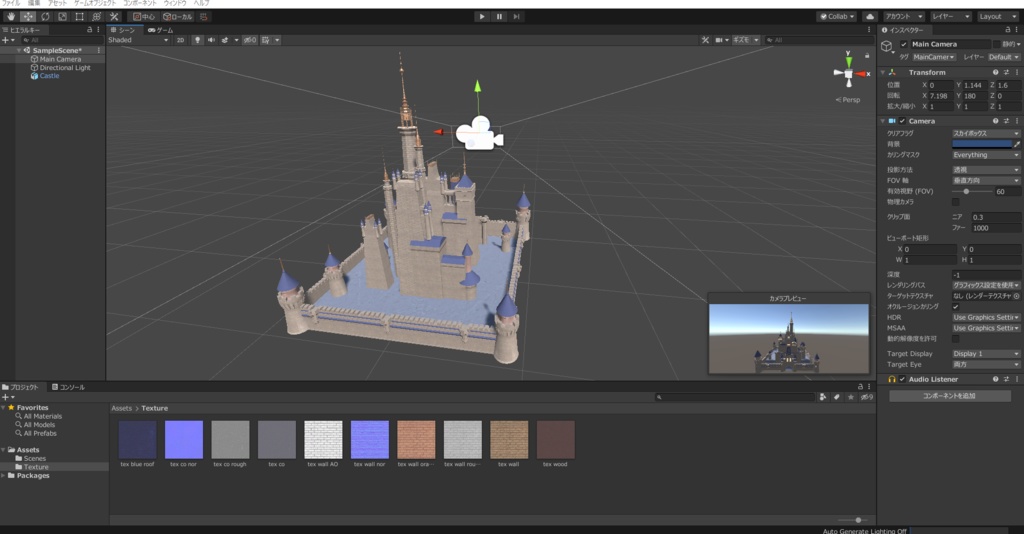Open the Collab button
This screenshot has width=1024, height=534.
837,16
